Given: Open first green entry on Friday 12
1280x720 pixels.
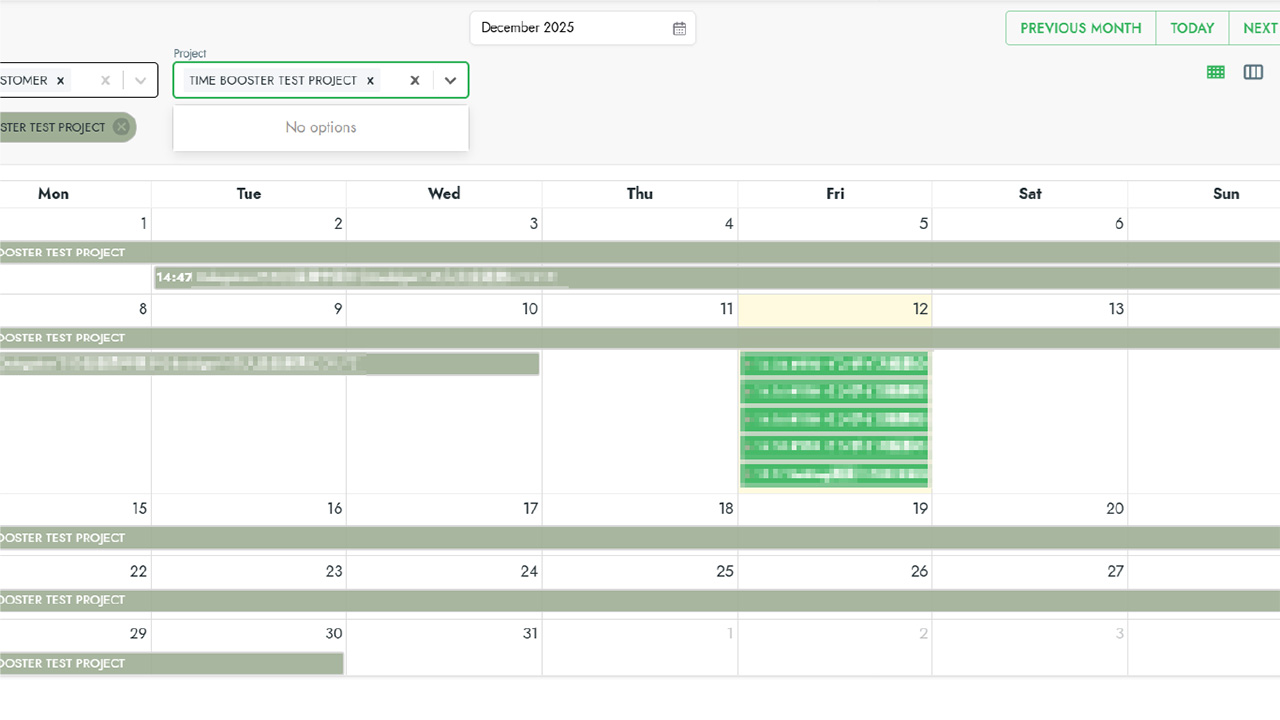Looking at the screenshot, I should pos(834,363).
